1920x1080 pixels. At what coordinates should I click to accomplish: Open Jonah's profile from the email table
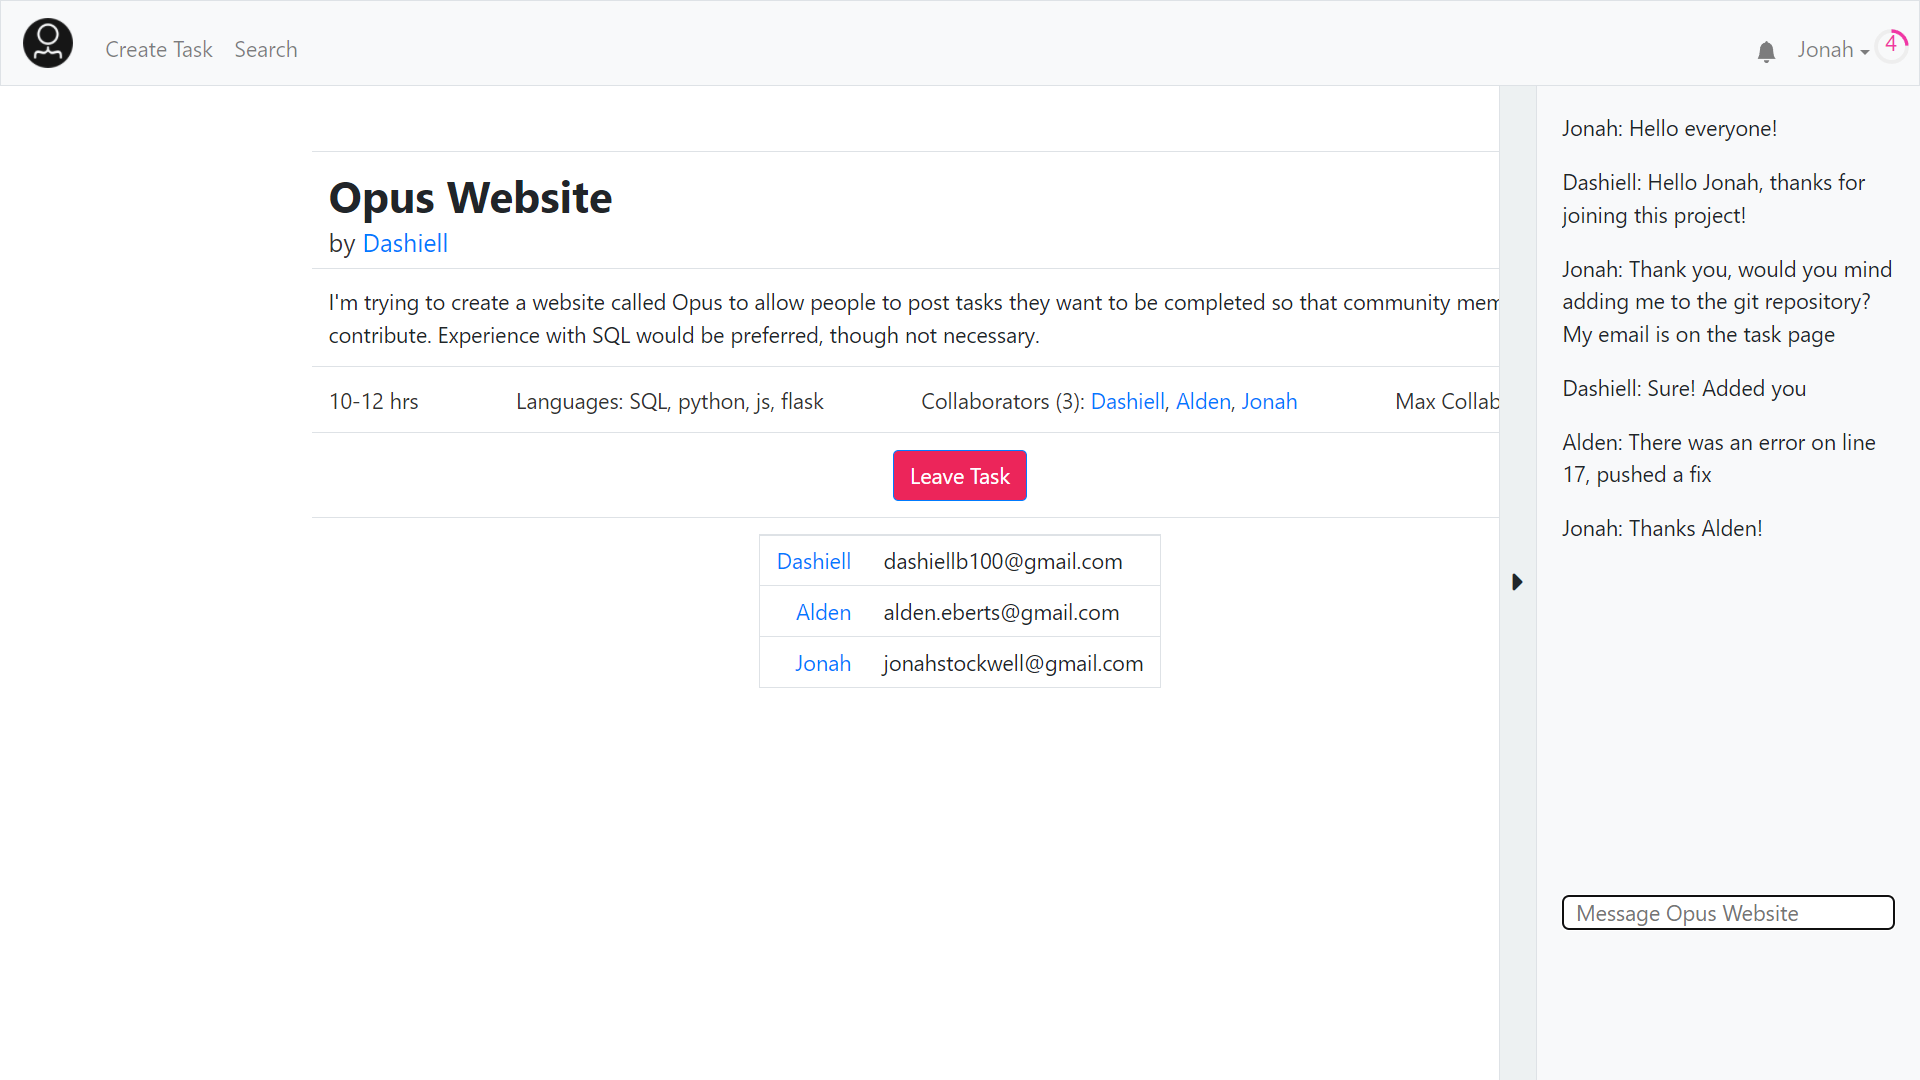822,663
